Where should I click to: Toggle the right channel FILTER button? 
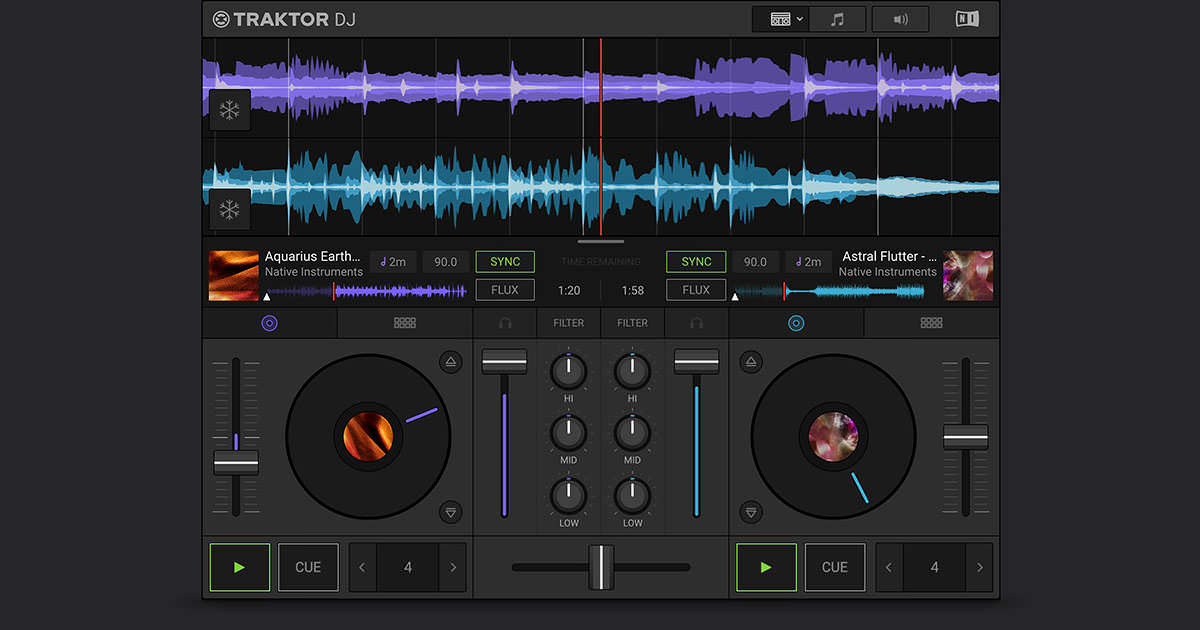tap(632, 323)
